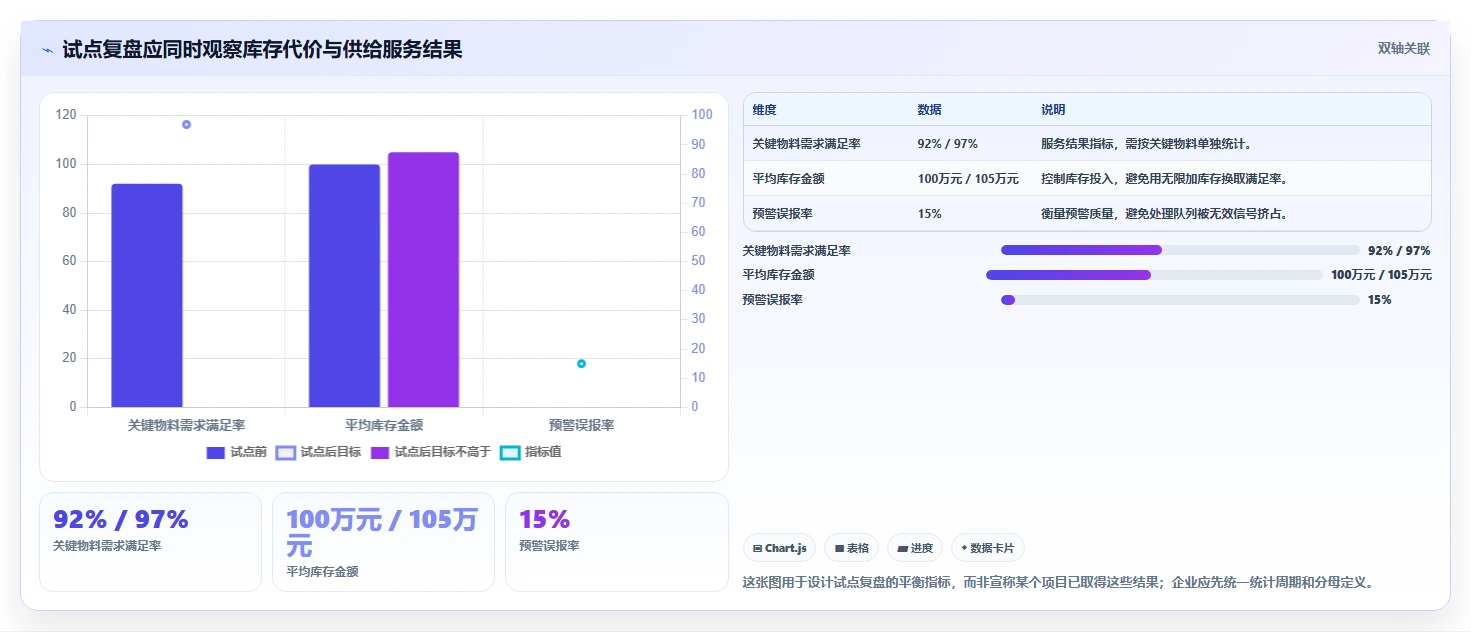
Task: Click right axis value 100
Action: click(x=702, y=115)
